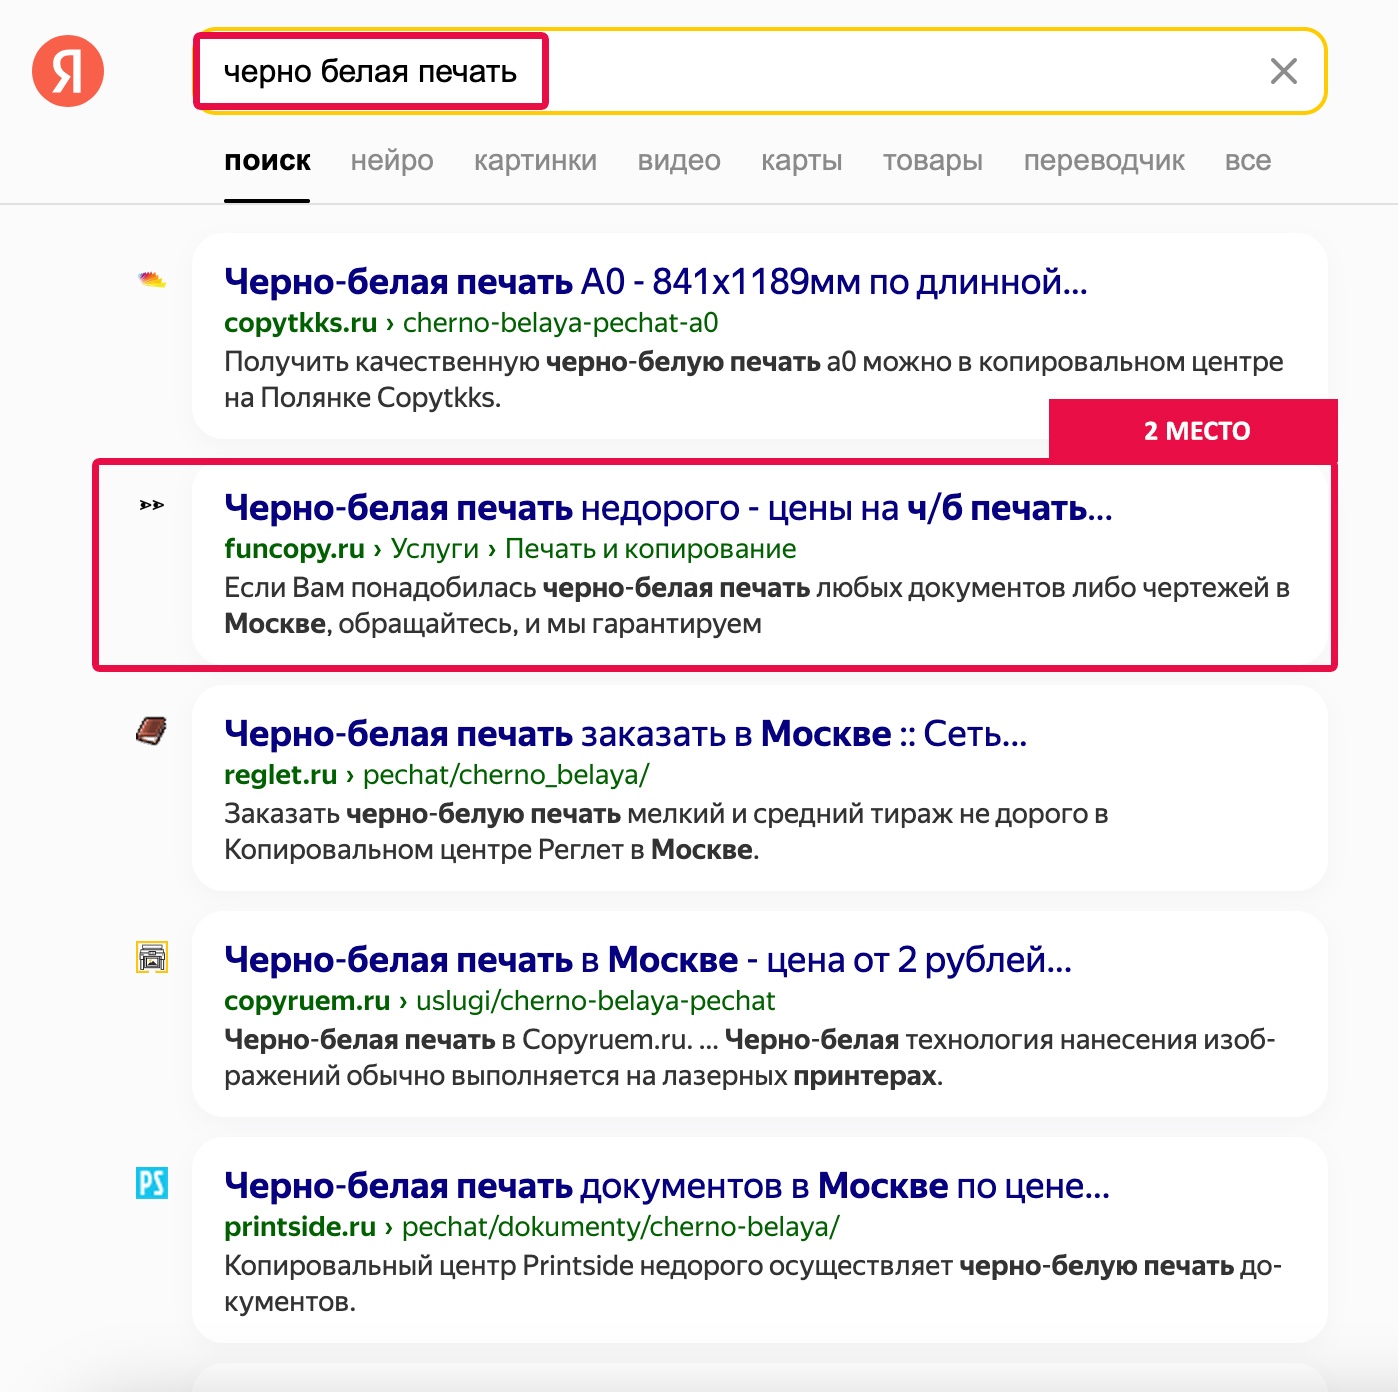Open the 'картинки' tab
This screenshot has width=1398, height=1392.
535,161
